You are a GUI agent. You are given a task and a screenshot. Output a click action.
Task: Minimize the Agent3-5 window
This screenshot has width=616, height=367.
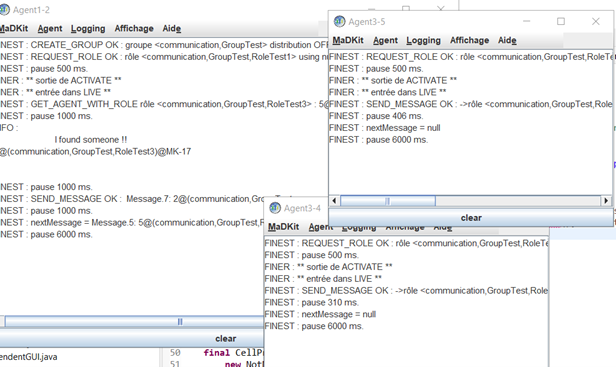[527, 21]
